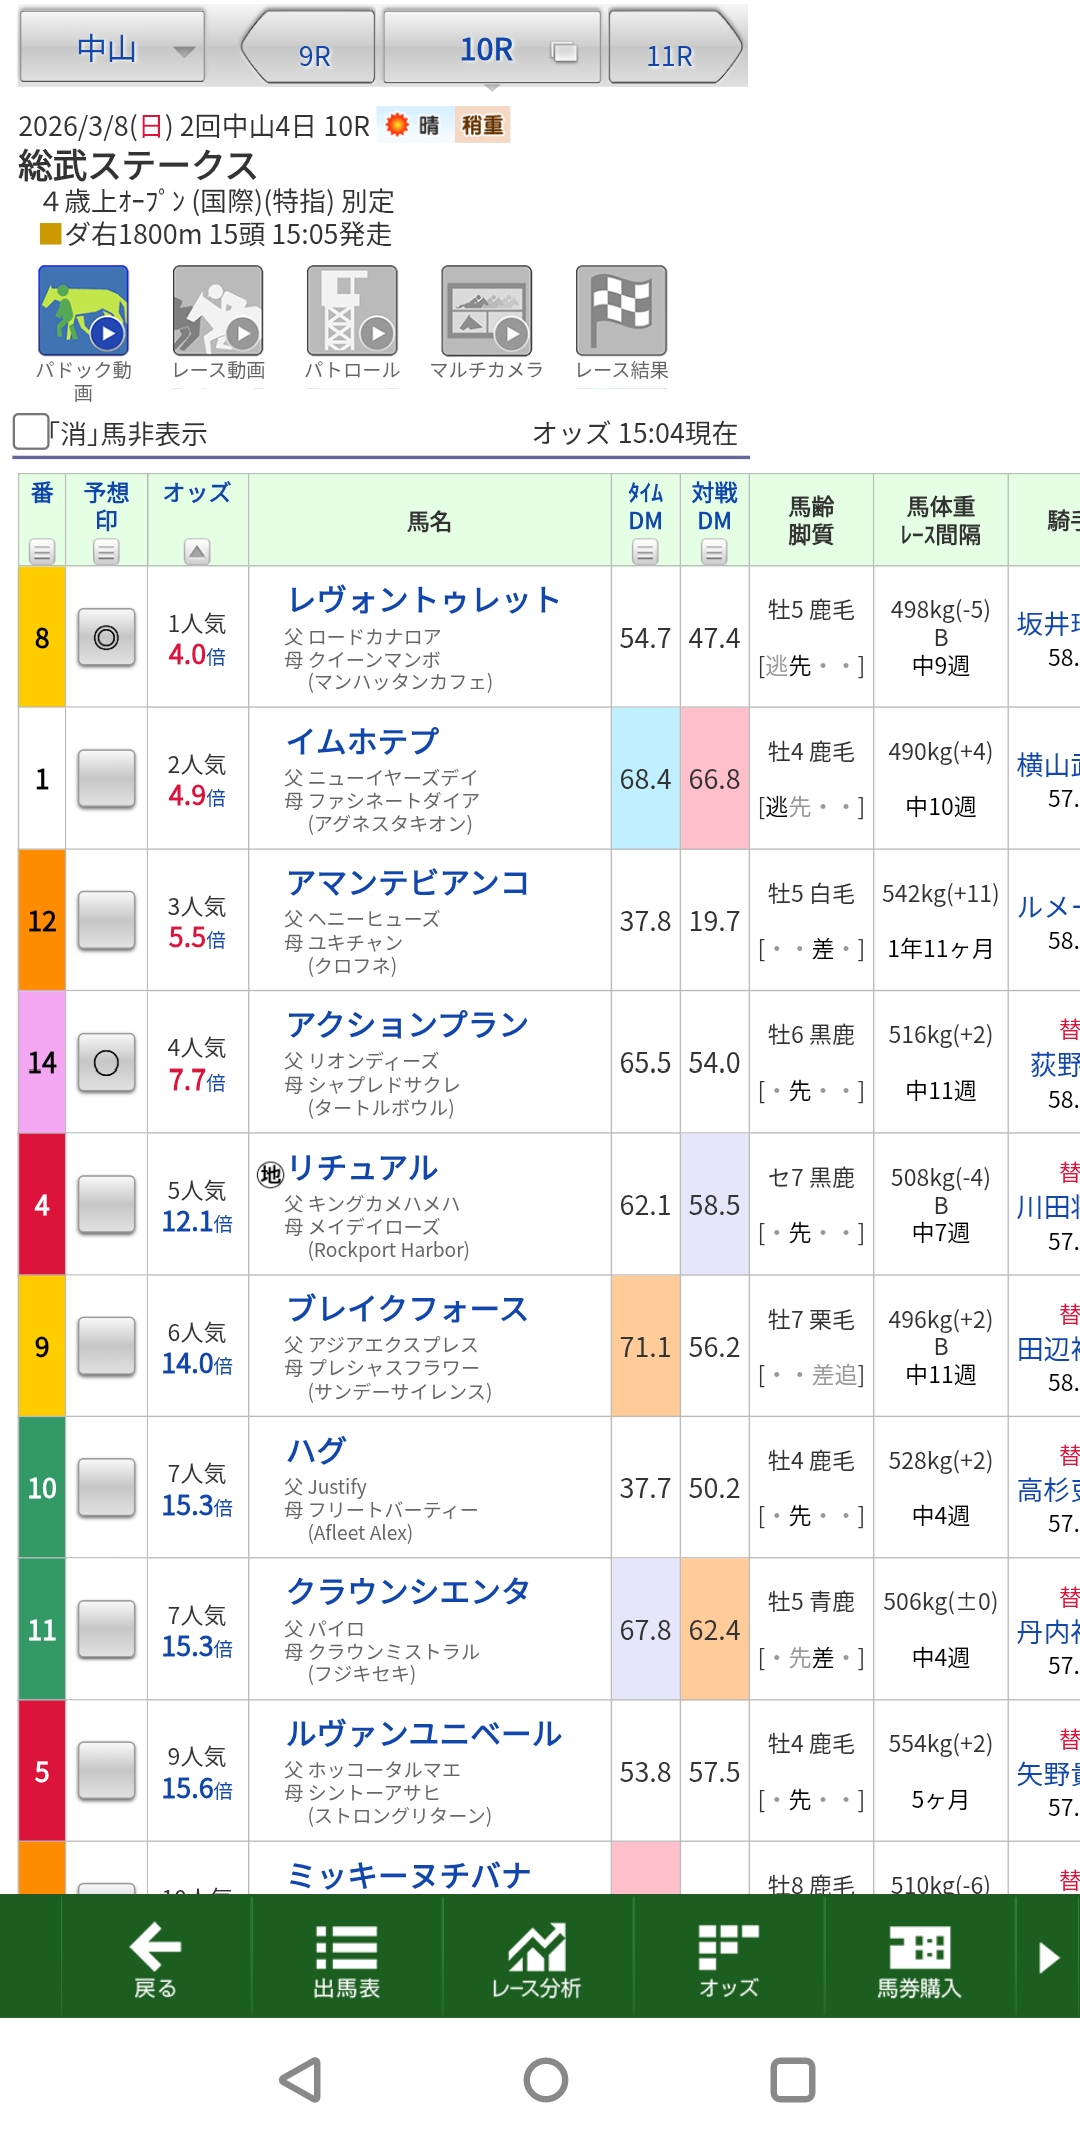Open the patrol video icon
This screenshot has height=2141, width=1080.
(x=351, y=311)
